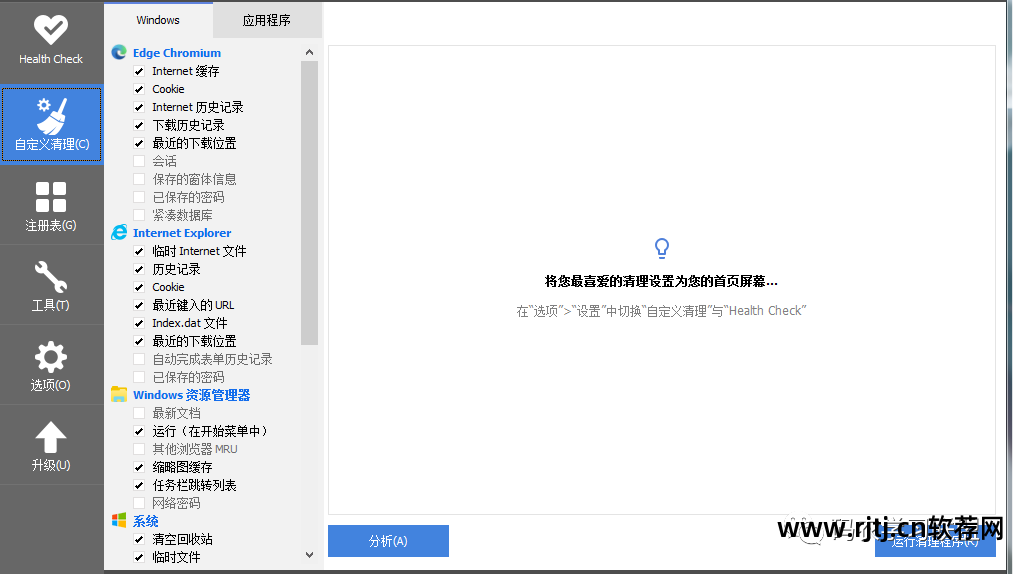Select the Edge Chromium section header
The image size is (1013, 574).
[177, 53]
